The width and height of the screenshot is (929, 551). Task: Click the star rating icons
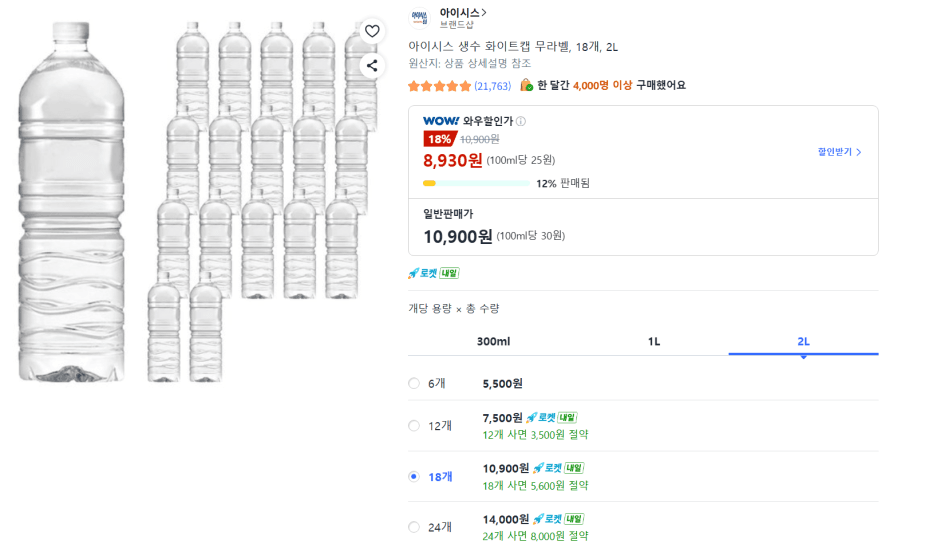(x=439, y=87)
